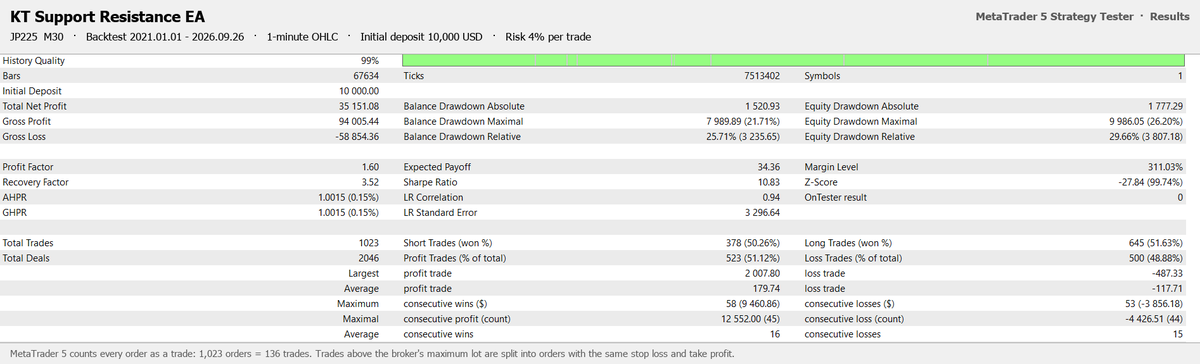1200x364 pixels.
Task: Select the Backtest 2021.01.01 - 2026.09.26 text
Action: click(167, 37)
